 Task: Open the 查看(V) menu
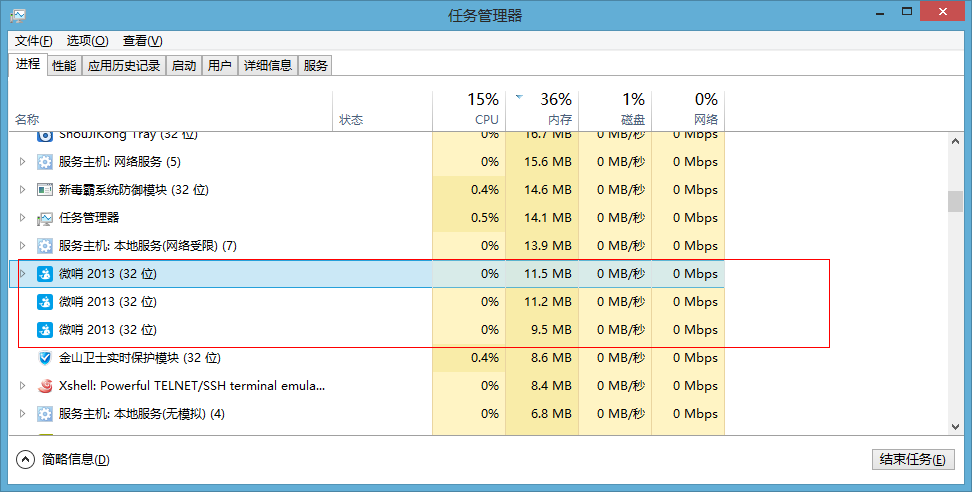(x=142, y=41)
